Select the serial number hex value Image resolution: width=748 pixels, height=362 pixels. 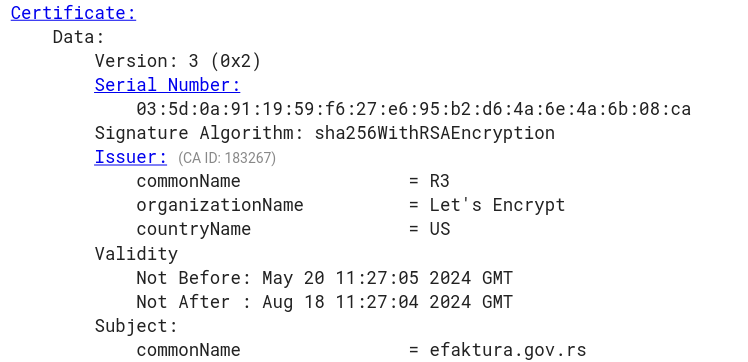pyautogui.click(x=414, y=109)
